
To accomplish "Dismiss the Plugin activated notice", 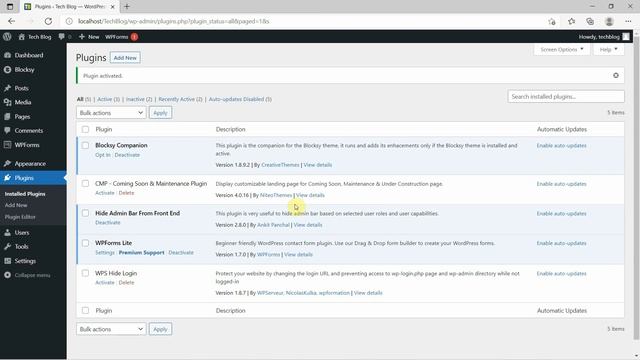I will [x=616, y=76].
